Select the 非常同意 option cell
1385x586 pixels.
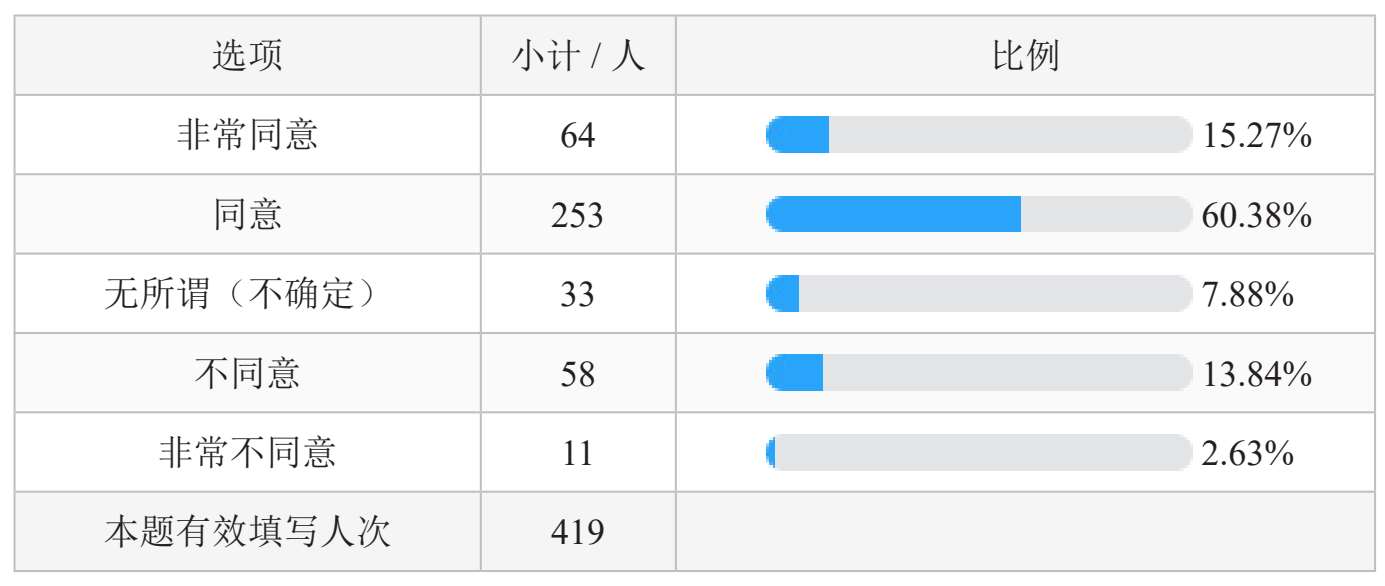point(247,135)
